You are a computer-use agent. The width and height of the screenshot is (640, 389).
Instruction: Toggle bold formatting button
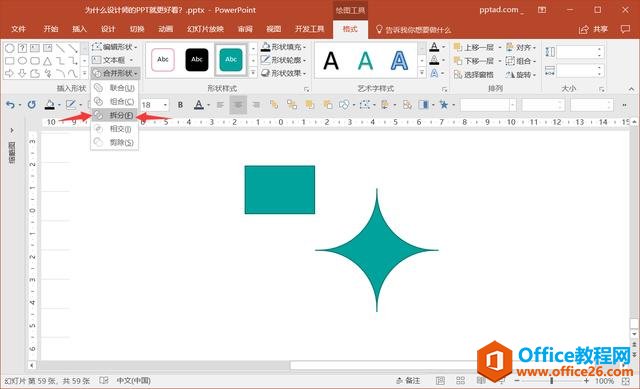pos(180,105)
